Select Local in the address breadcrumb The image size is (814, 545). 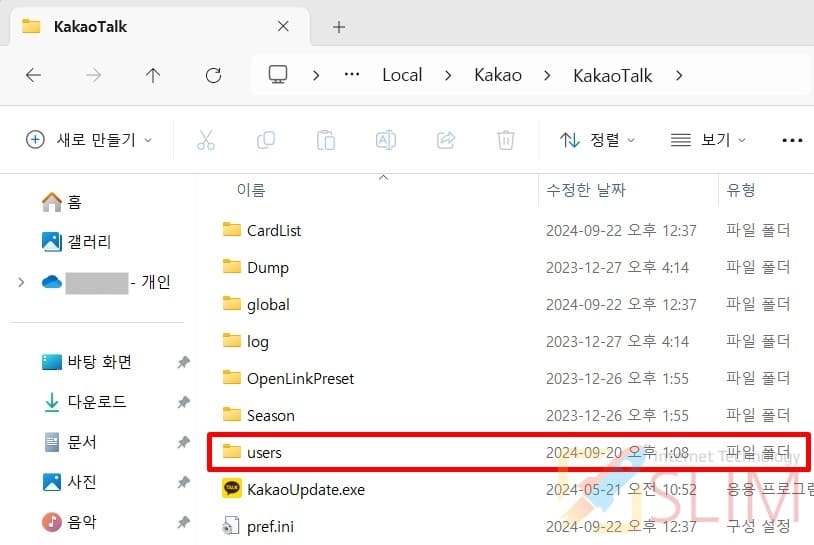tap(402, 75)
